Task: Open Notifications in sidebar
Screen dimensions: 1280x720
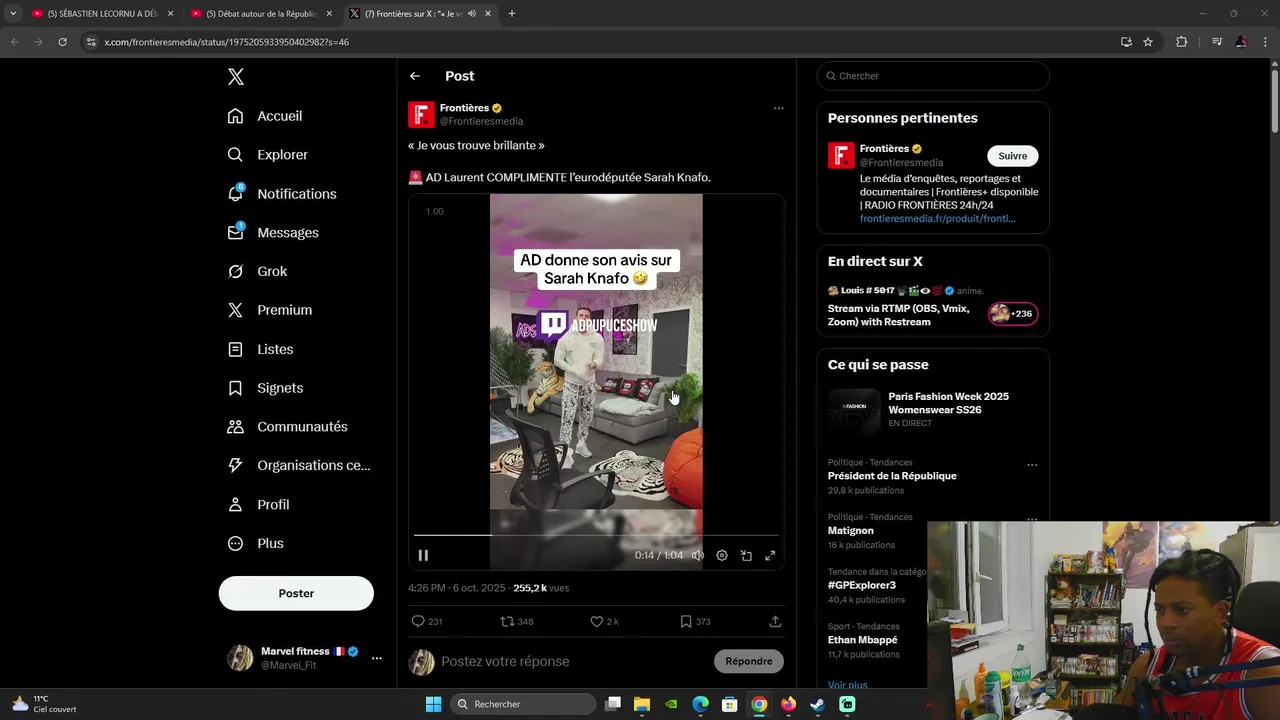Action: pyautogui.click(x=282, y=193)
